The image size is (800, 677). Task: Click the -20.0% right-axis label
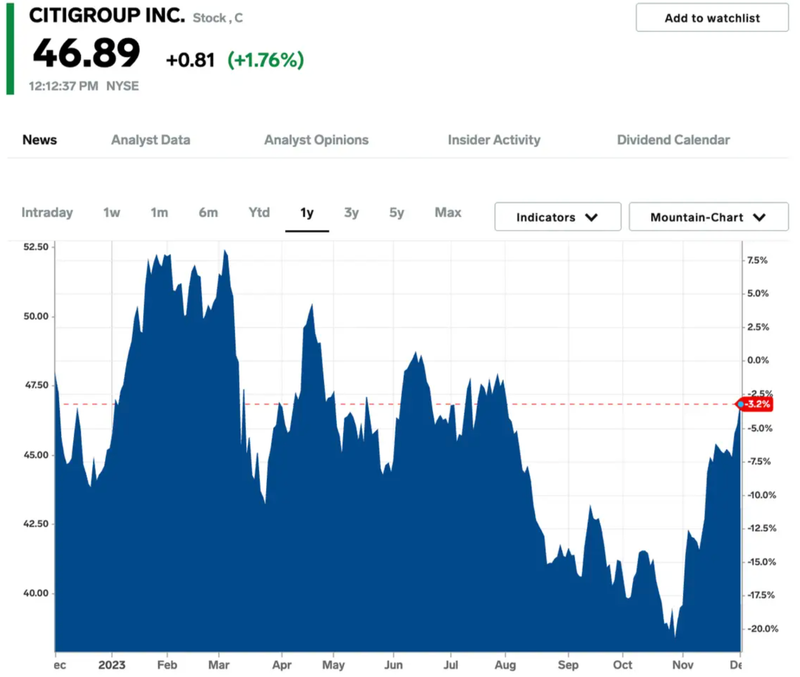tap(762, 629)
